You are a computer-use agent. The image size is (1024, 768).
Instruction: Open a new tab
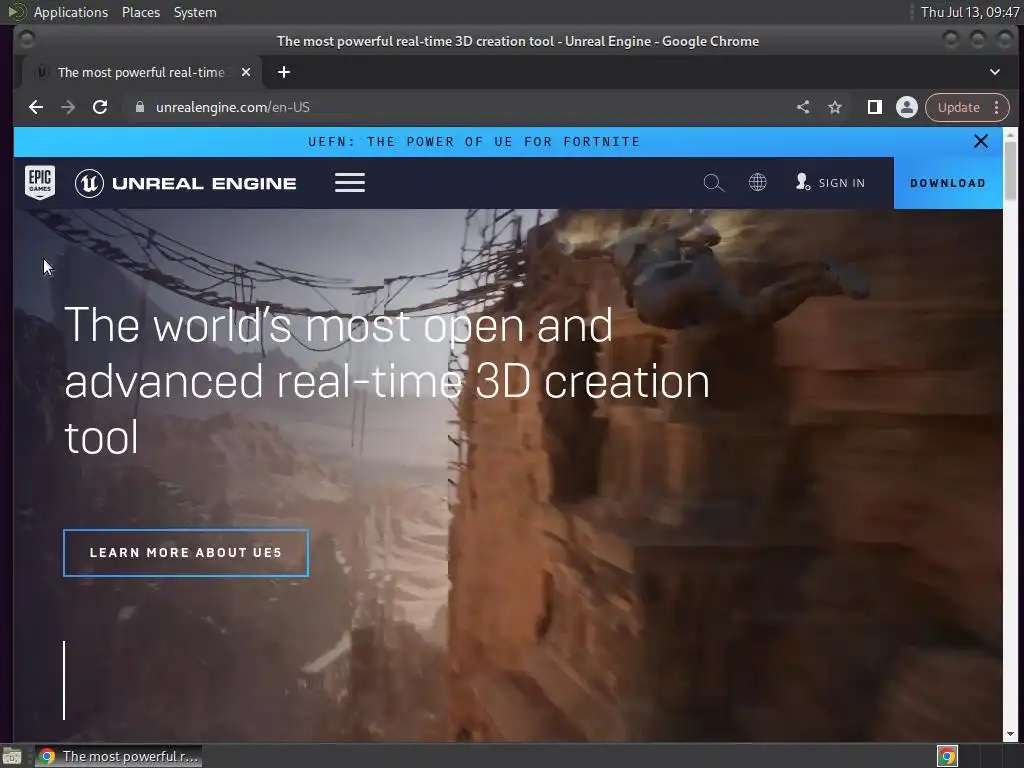(283, 72)
